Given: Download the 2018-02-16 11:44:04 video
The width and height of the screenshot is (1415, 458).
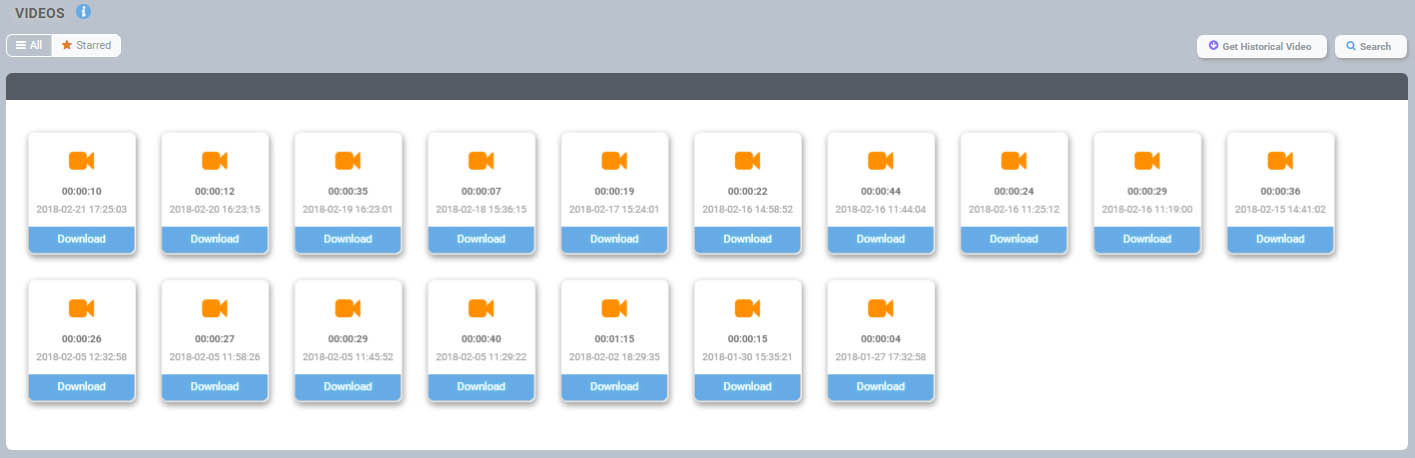Looking at the screenshot, I should (x=881, y=239).
